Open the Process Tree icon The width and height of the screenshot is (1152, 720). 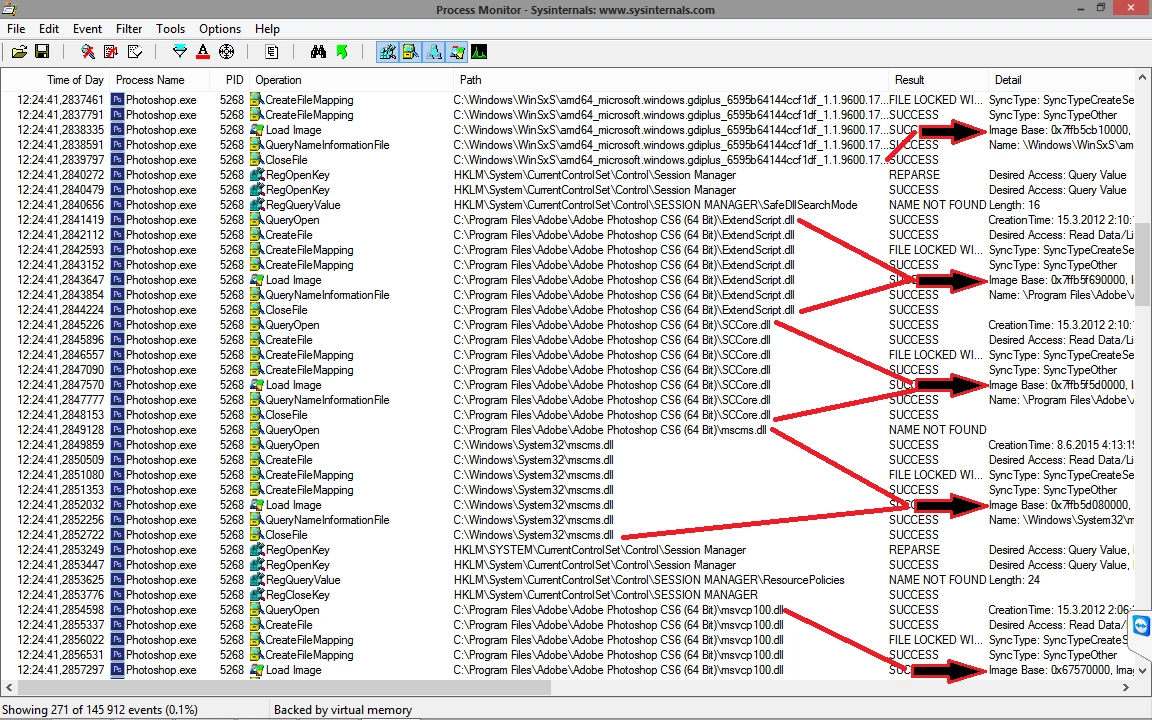pyautogui.click(x=271, y=51)
